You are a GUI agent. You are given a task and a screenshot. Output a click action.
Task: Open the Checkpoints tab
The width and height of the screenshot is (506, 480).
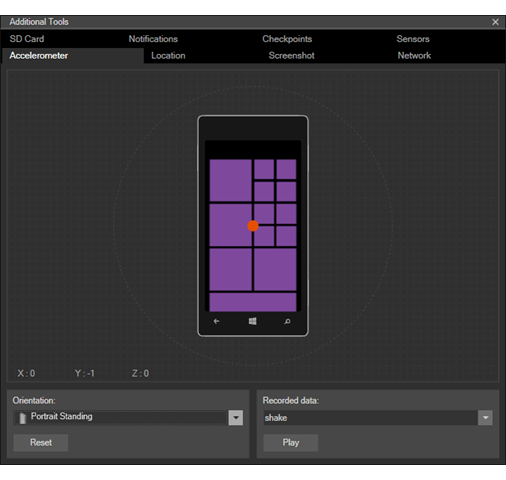click(287, 39)
